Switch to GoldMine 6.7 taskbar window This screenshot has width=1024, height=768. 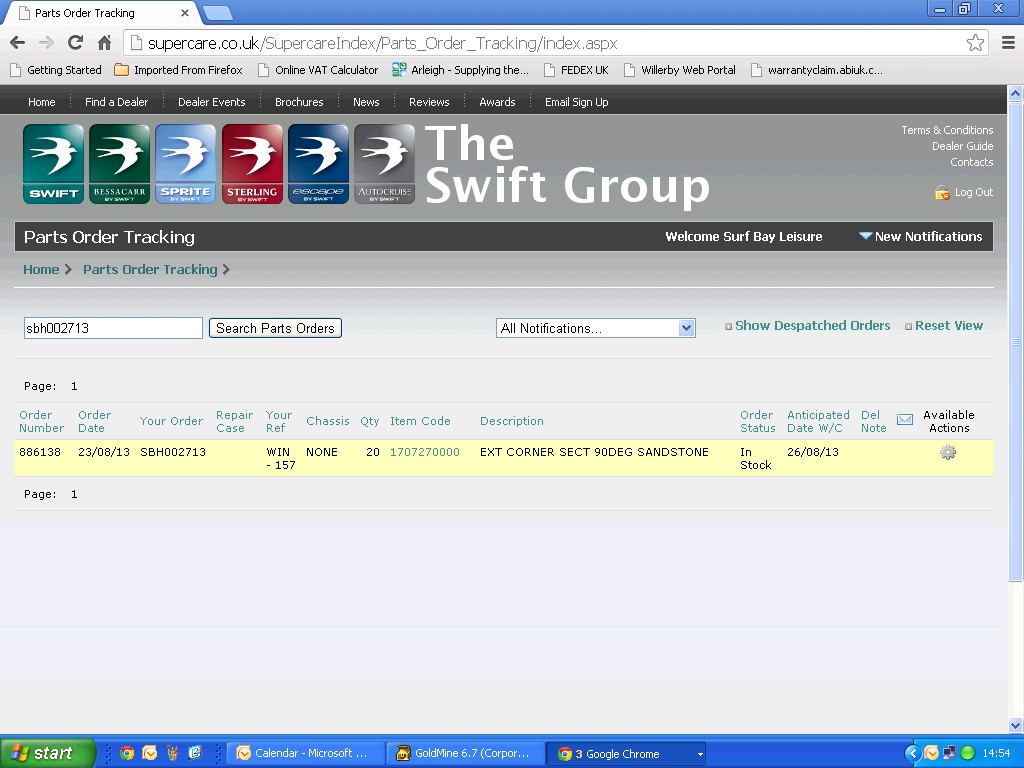[x=465, y=754]
